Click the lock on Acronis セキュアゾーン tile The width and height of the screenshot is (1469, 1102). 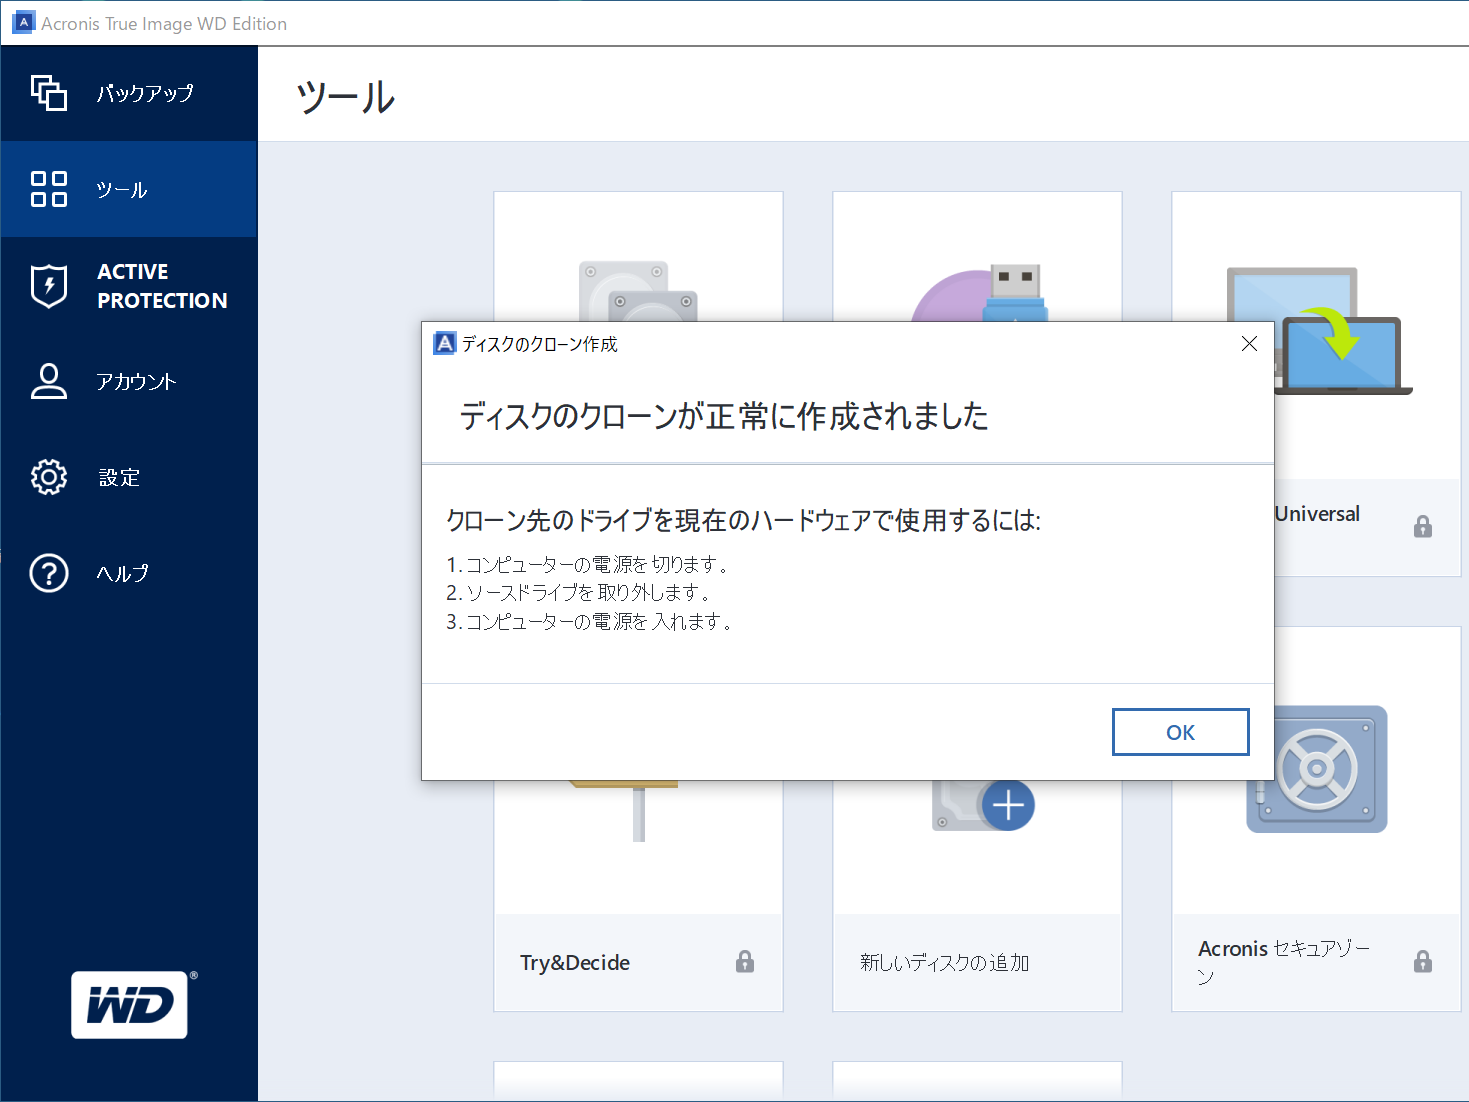click(x=1423, y=961)
